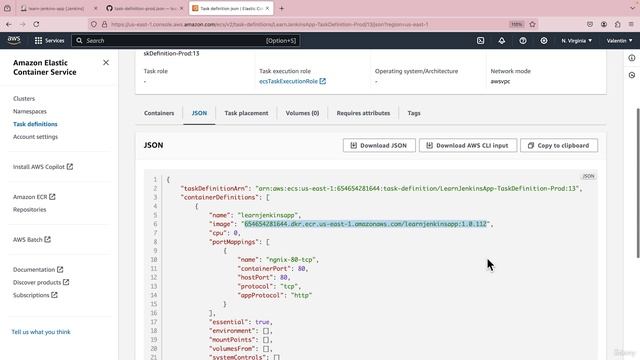This screenshot has width=640, height=360.
Task: Open Task definitions in the sidebar
Action: pos(35,124)
